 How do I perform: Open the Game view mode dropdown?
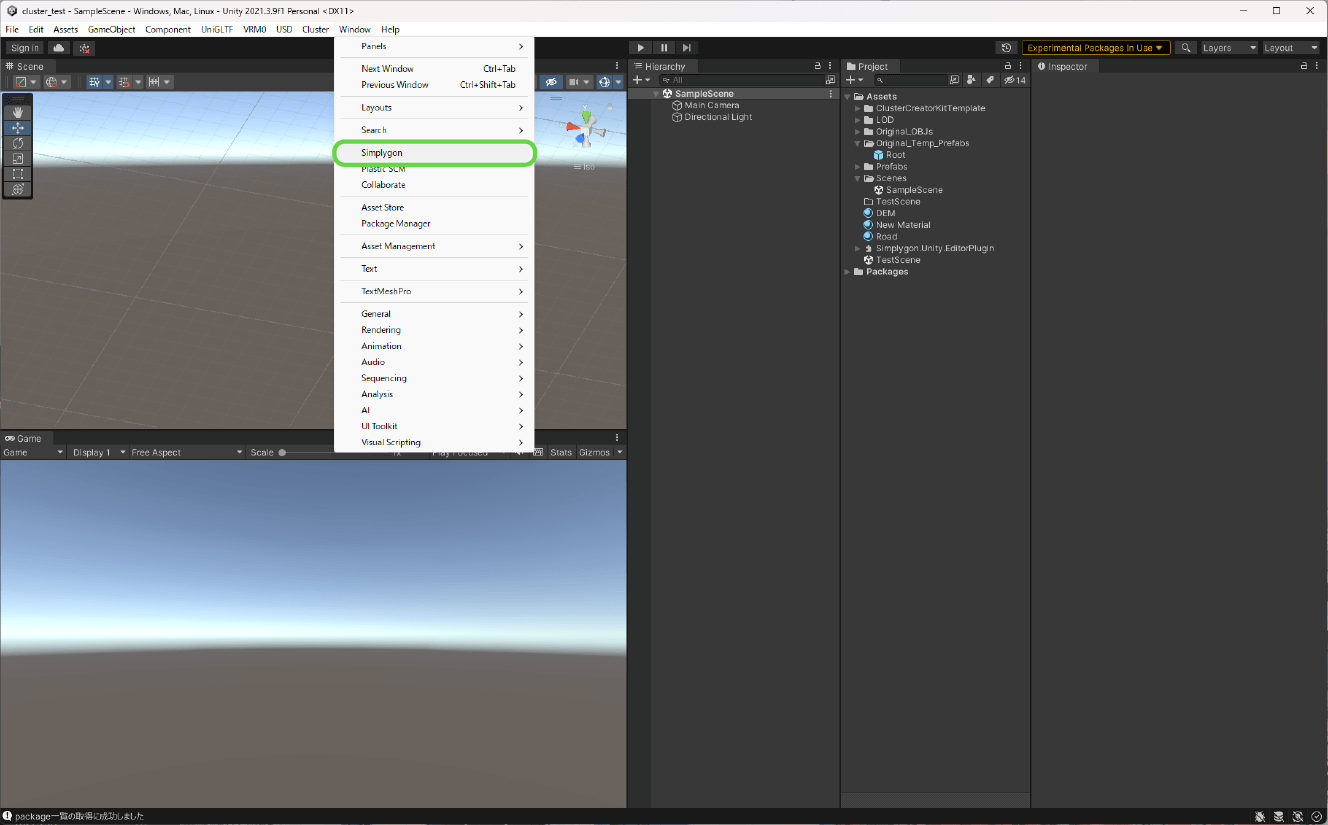coord(33,453)
